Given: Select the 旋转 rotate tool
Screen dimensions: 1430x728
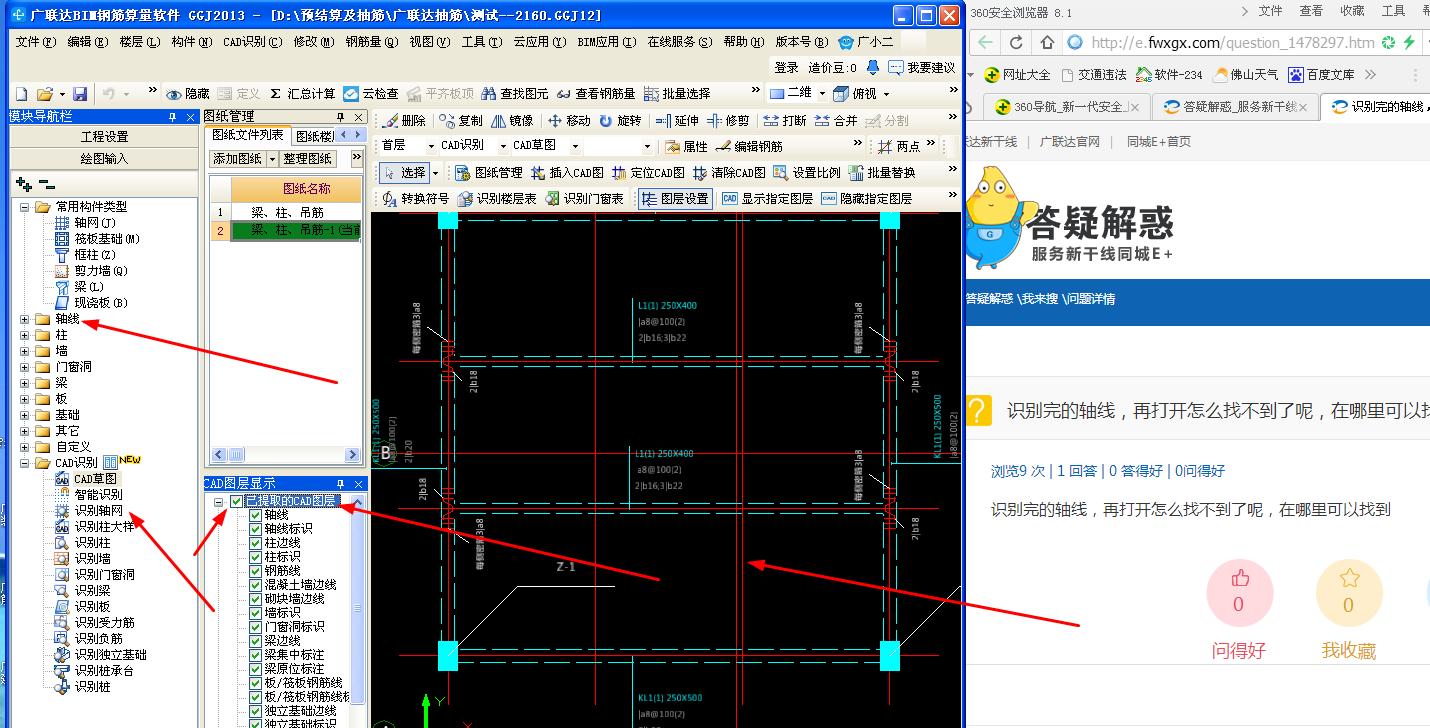Looking at the screenshot, I should tap(620, 120).
